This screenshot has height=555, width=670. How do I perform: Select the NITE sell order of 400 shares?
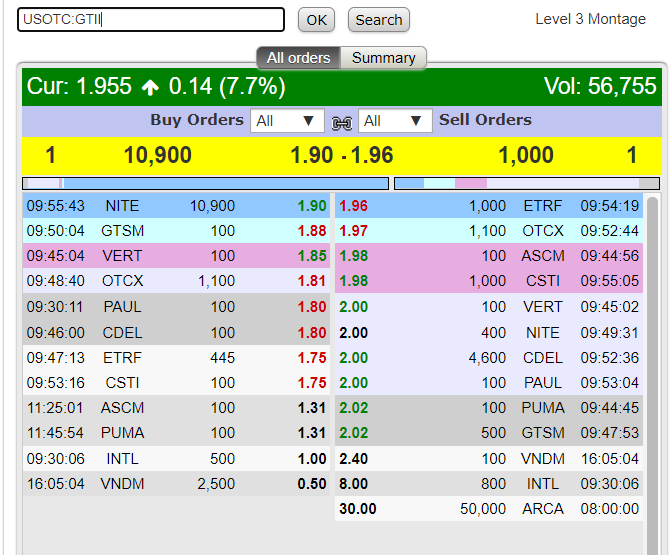pos(489,332)
